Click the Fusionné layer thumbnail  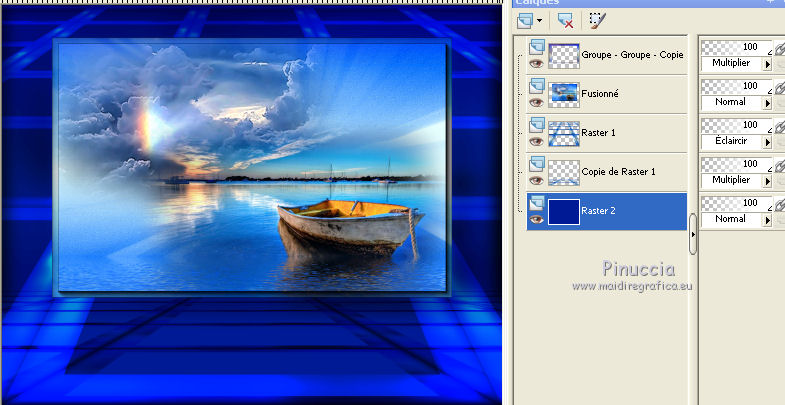tap(564, 95)
